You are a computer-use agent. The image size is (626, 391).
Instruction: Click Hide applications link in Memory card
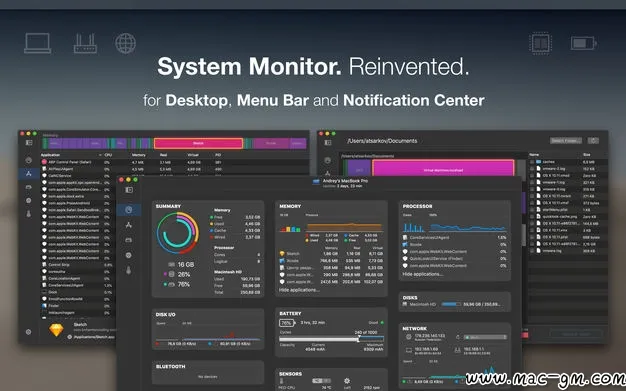[299, 290]
